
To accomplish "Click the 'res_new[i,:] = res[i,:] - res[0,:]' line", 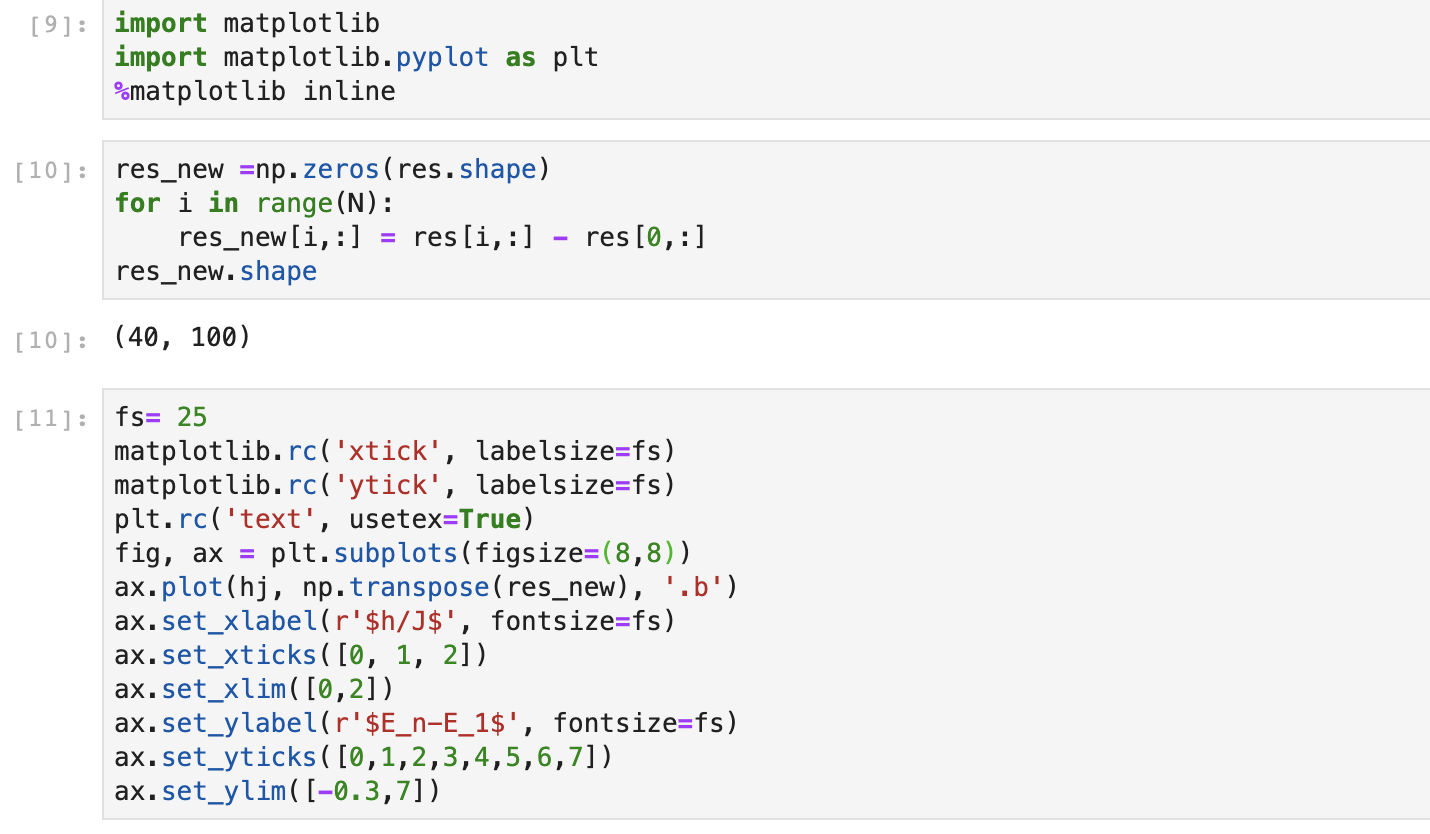I will (x=441, y=237).
